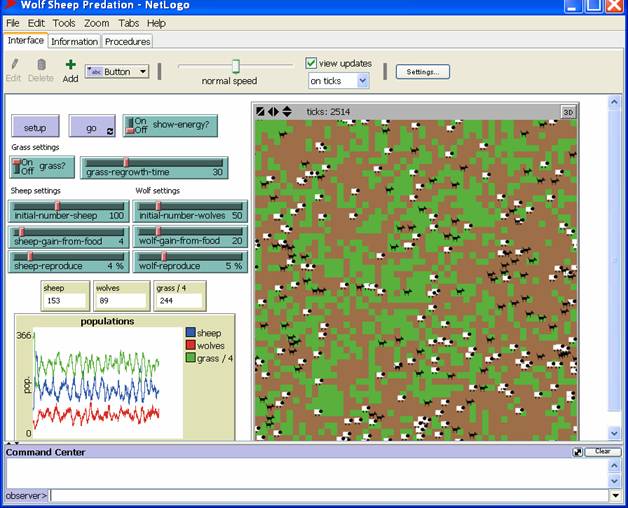The width and height of the screenshot is (628, 508).
Task: Click the initial-number-sheep slider
Action: (69, 211)
